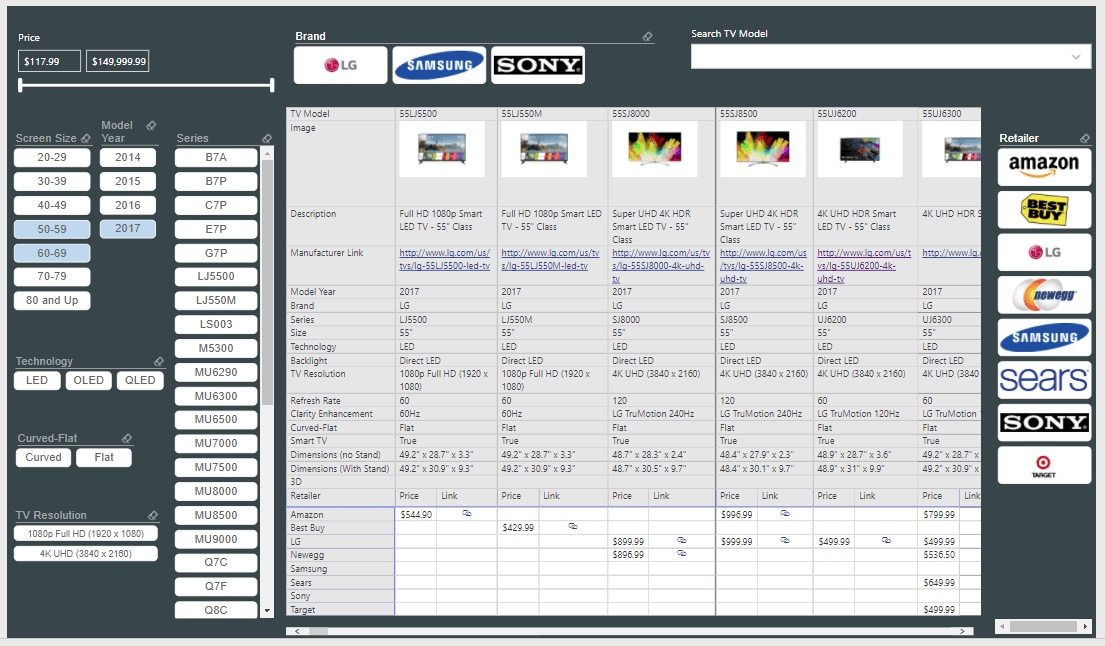
Task: Click table horizontal scroll right arrow
Action: [x=963, y=631]
